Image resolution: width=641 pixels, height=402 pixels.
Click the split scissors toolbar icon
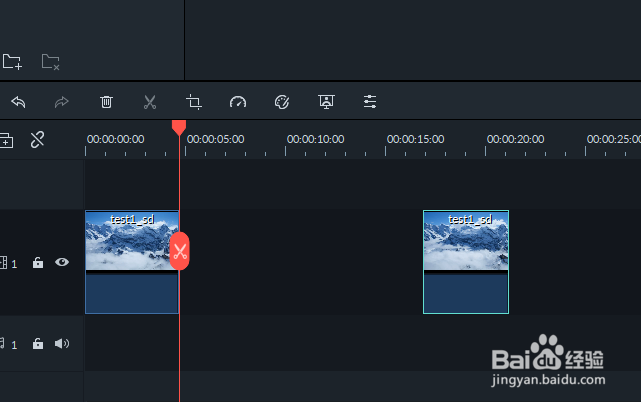(150, 102)
